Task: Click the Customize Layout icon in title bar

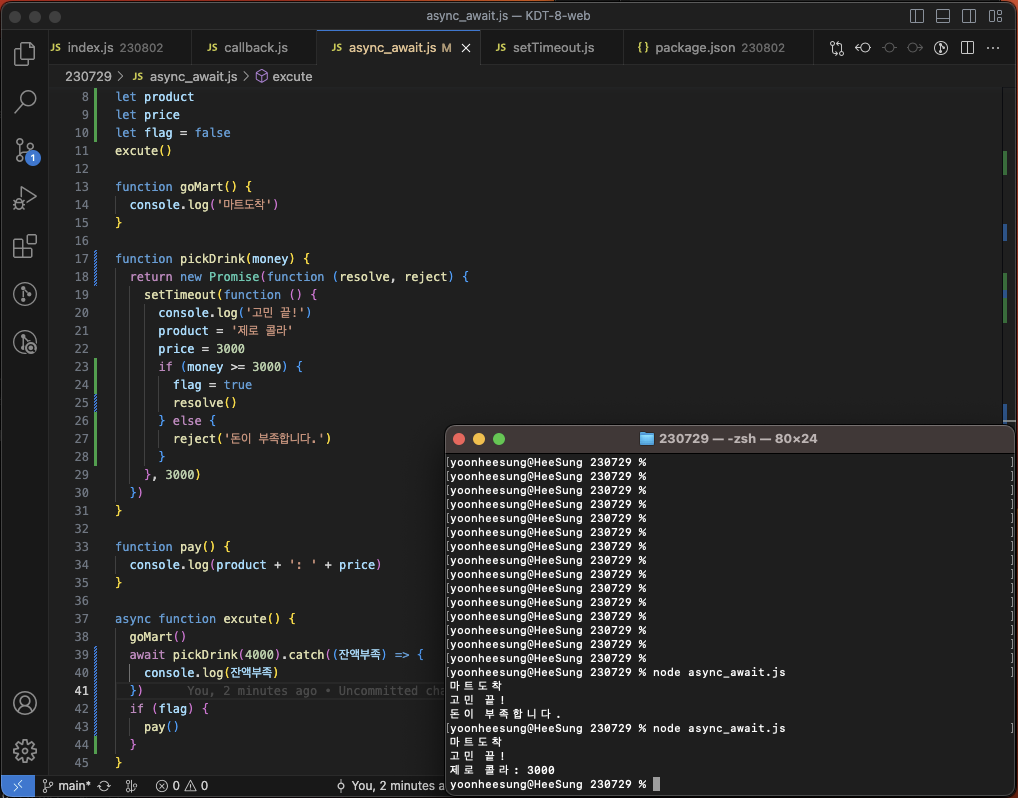Action: coord(995,16)
